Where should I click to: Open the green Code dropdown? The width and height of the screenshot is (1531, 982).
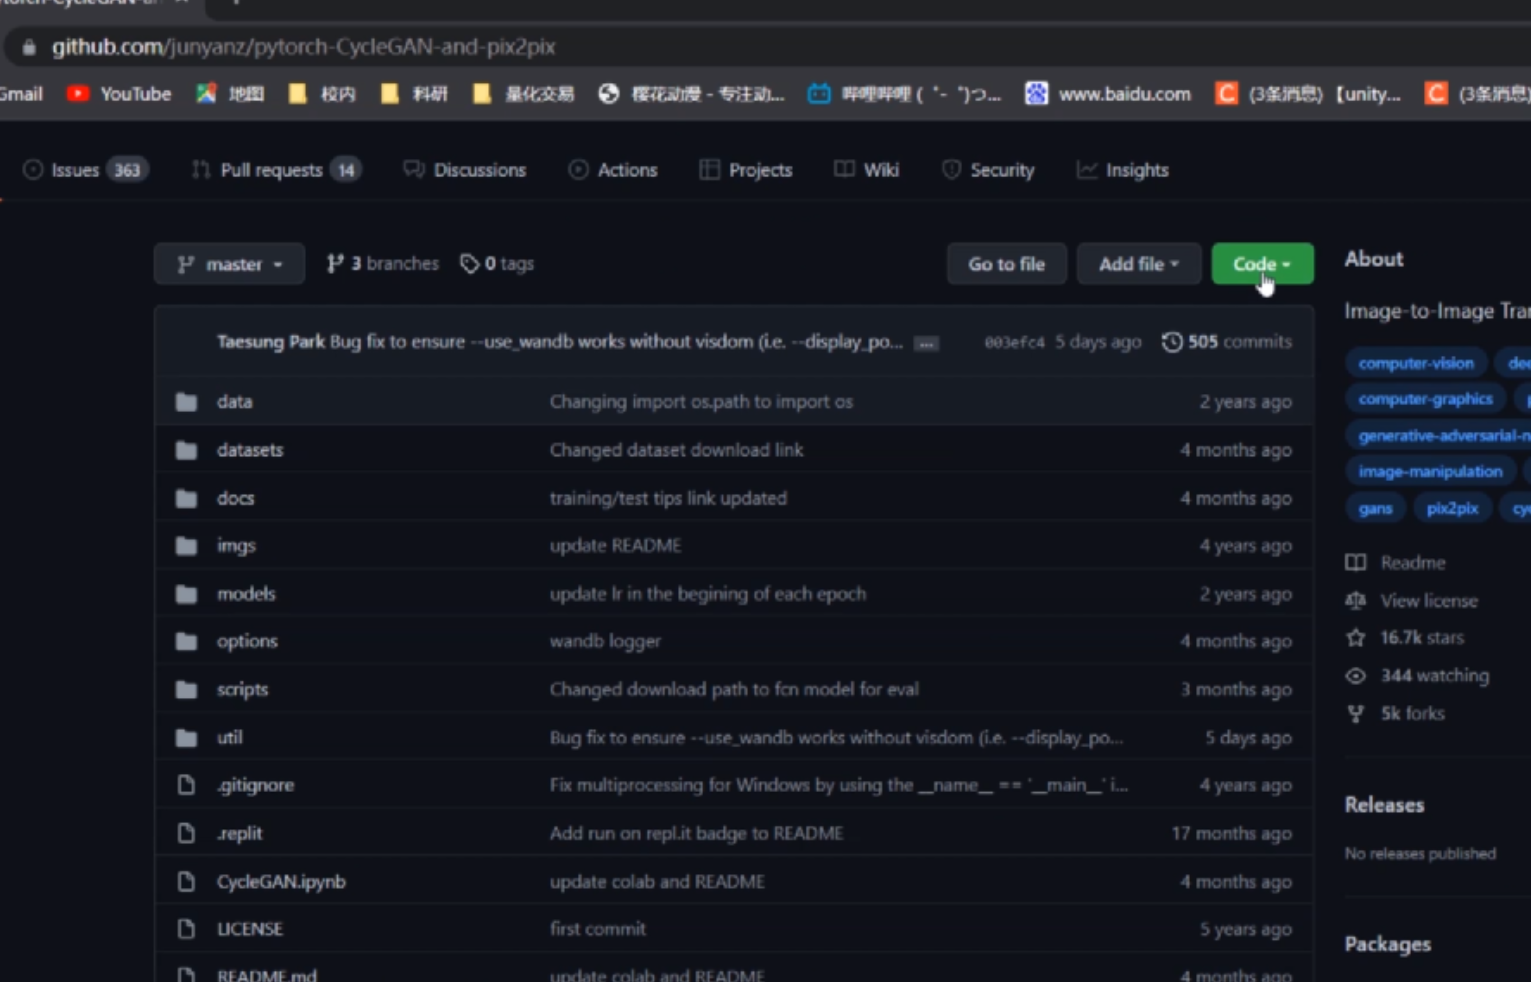(x=1262, y=264)
